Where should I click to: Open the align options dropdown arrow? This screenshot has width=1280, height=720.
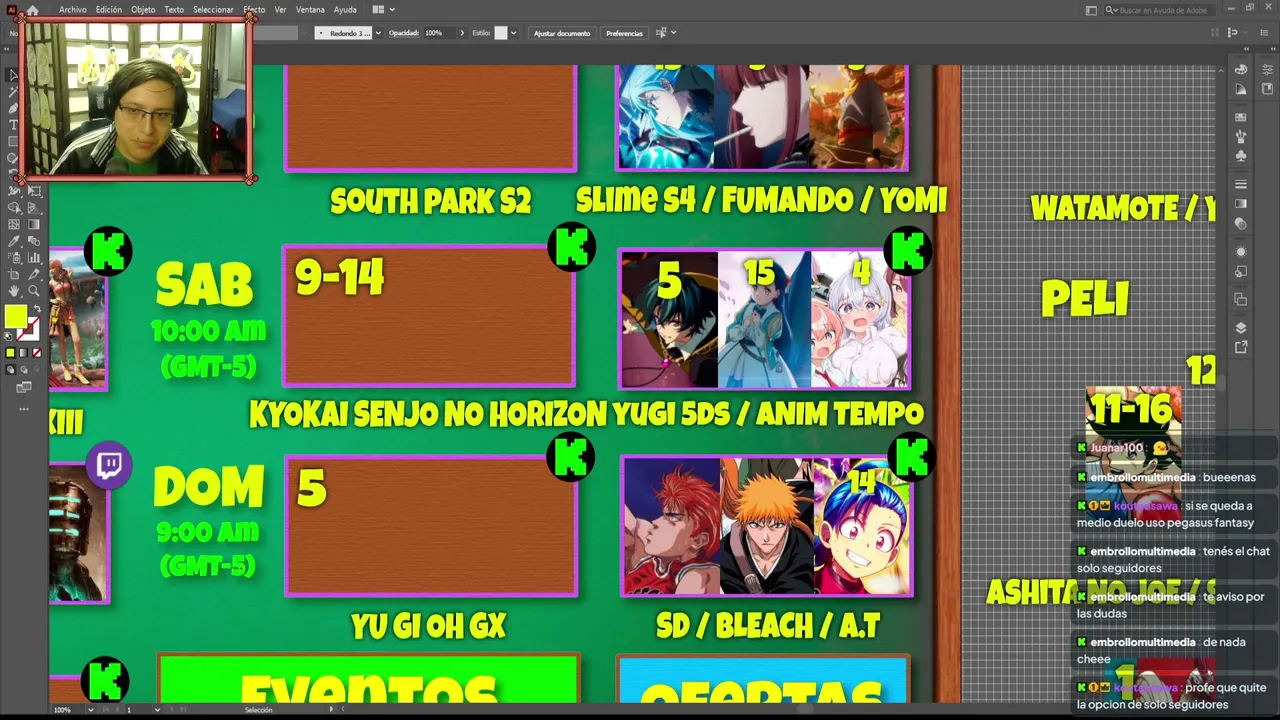[673, 33]
